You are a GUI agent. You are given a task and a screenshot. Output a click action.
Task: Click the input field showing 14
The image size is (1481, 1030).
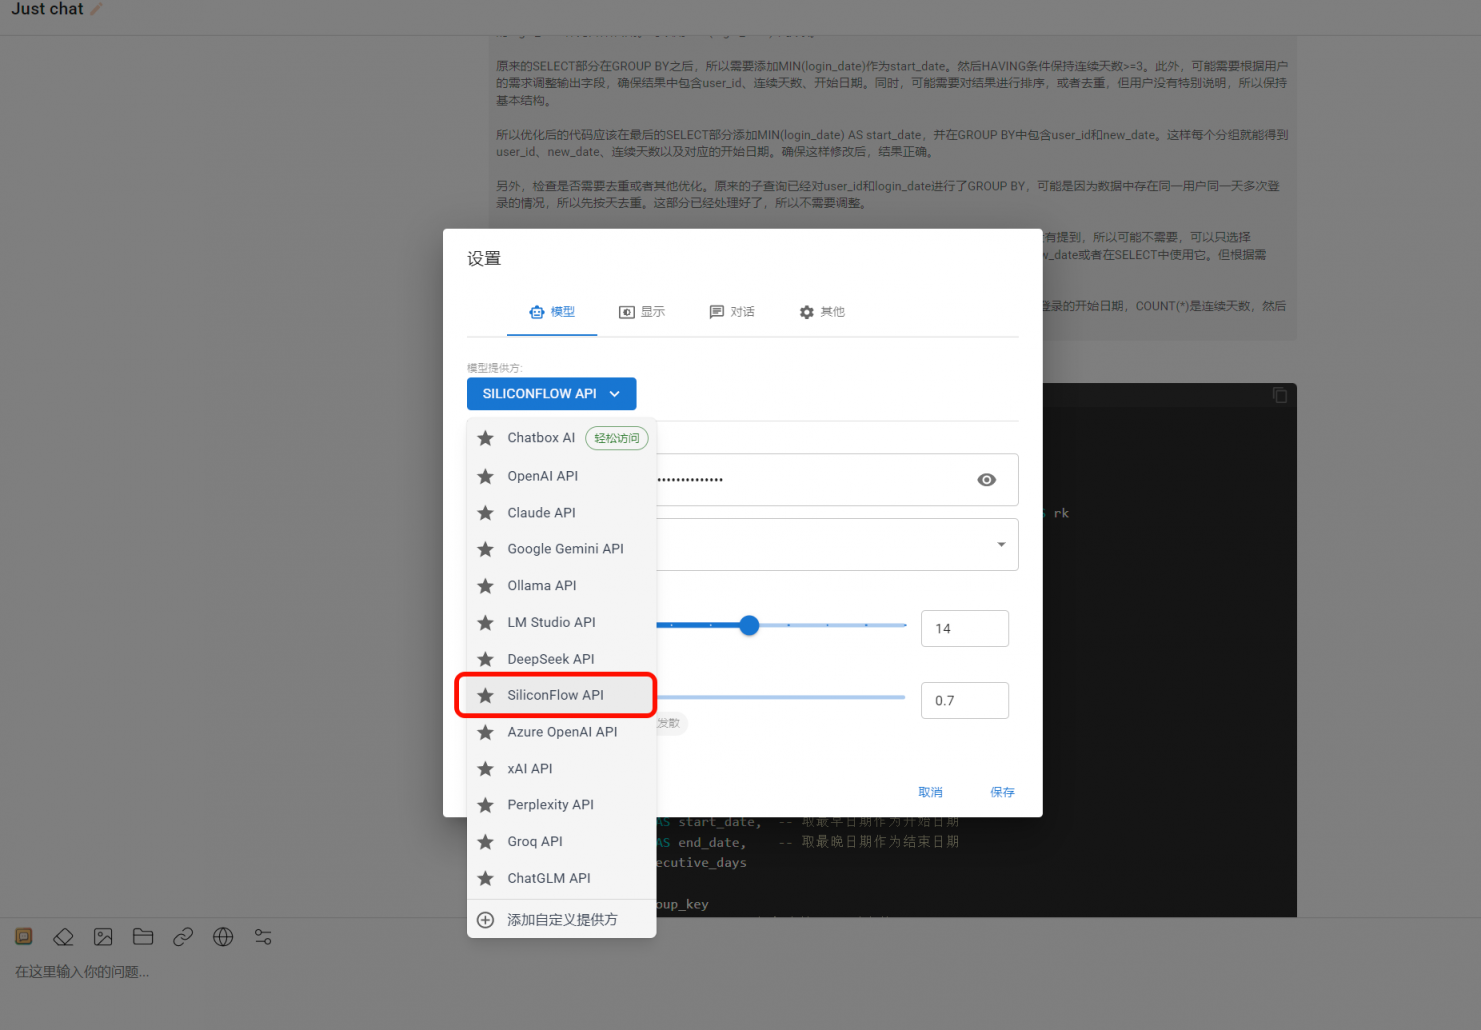pos(965,629)
